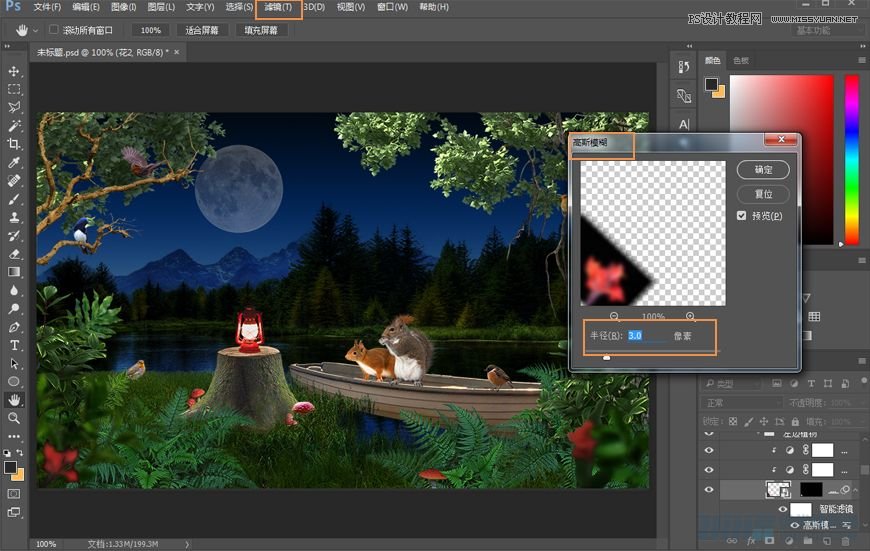The height and width of the screenshot is (551, 870).
Task: Open the 滤镜(T) menu
Action: coord(278,7)
